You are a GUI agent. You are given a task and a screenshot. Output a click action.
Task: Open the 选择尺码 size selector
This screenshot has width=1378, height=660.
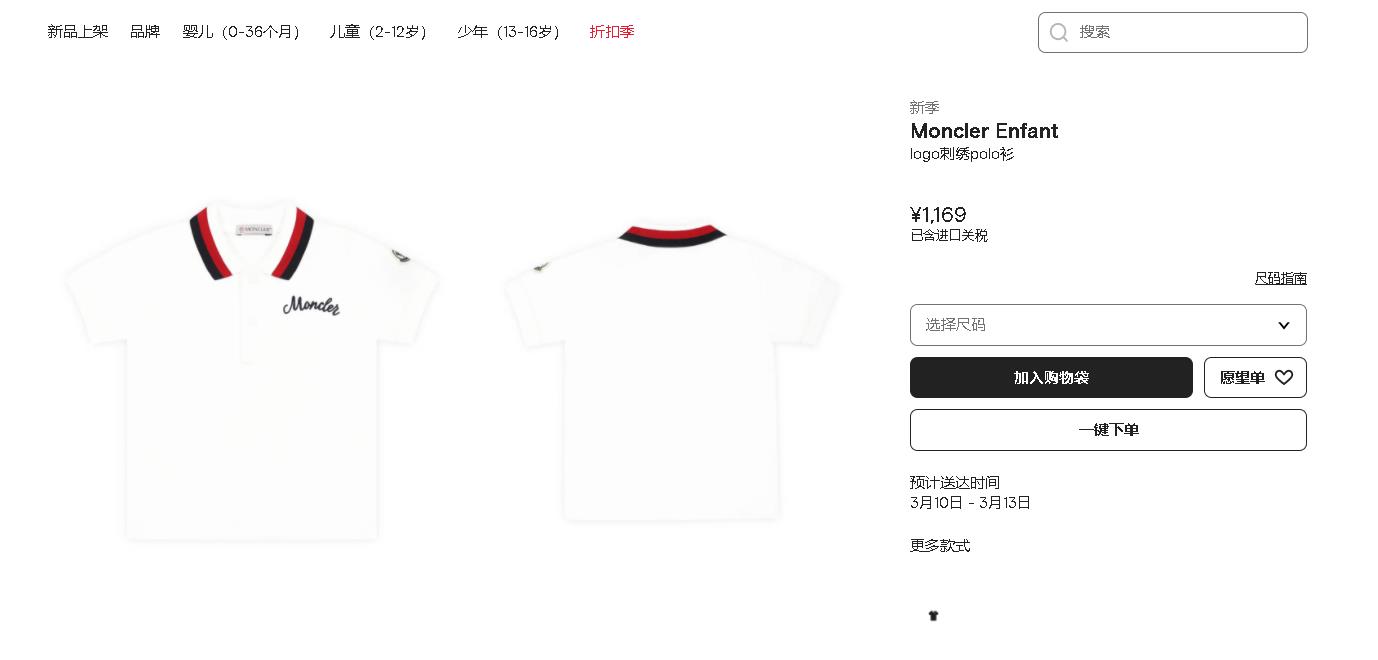(1108, 325)
